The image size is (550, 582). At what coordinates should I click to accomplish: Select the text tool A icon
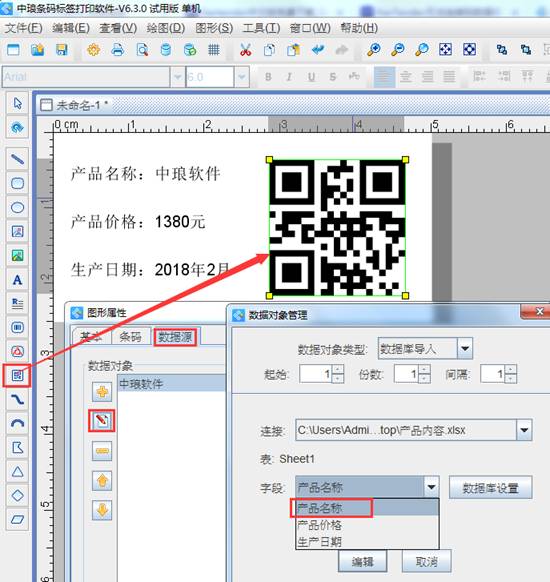click(x=17, y=279)
